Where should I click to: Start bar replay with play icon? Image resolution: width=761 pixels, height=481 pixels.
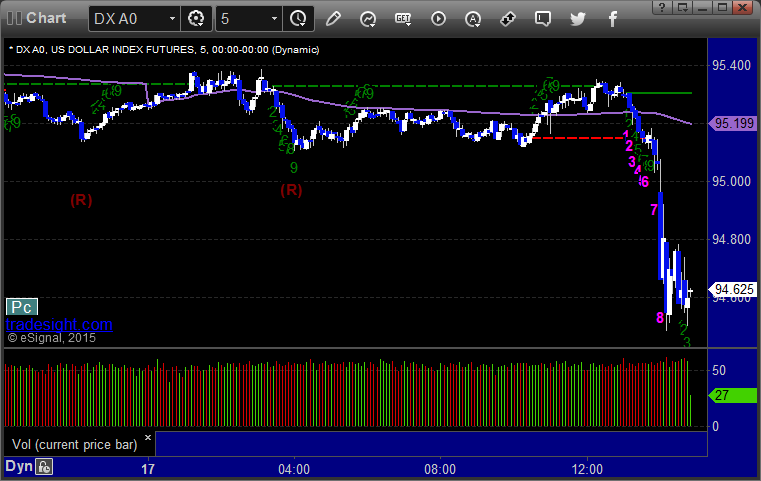[x=438, y=19]
